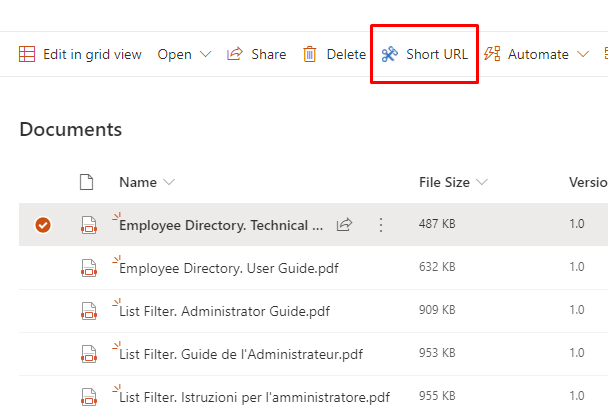Open the File Size column dropdown
This screenshot has width=608, height=409.
coord(482,182)
